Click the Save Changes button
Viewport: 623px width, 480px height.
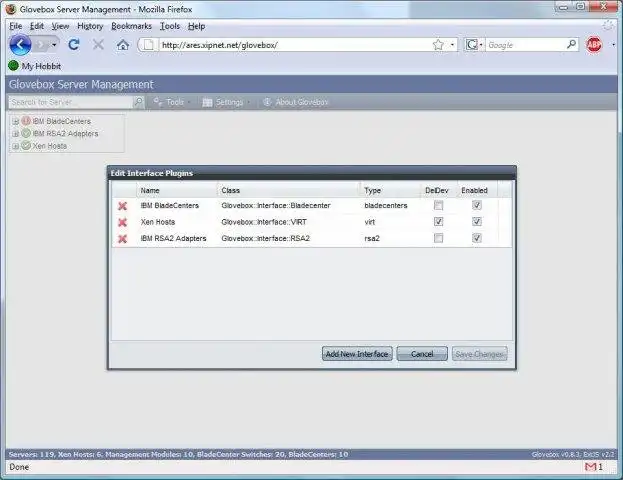point(479,354)
